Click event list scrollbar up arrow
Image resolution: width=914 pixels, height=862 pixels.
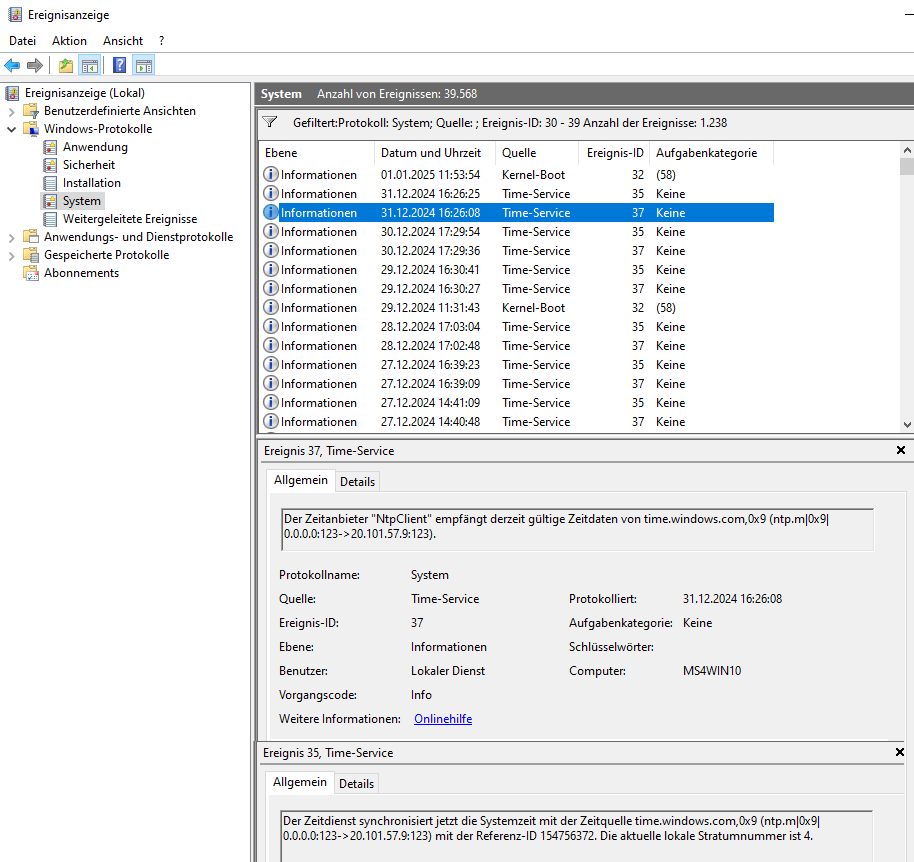907,150
